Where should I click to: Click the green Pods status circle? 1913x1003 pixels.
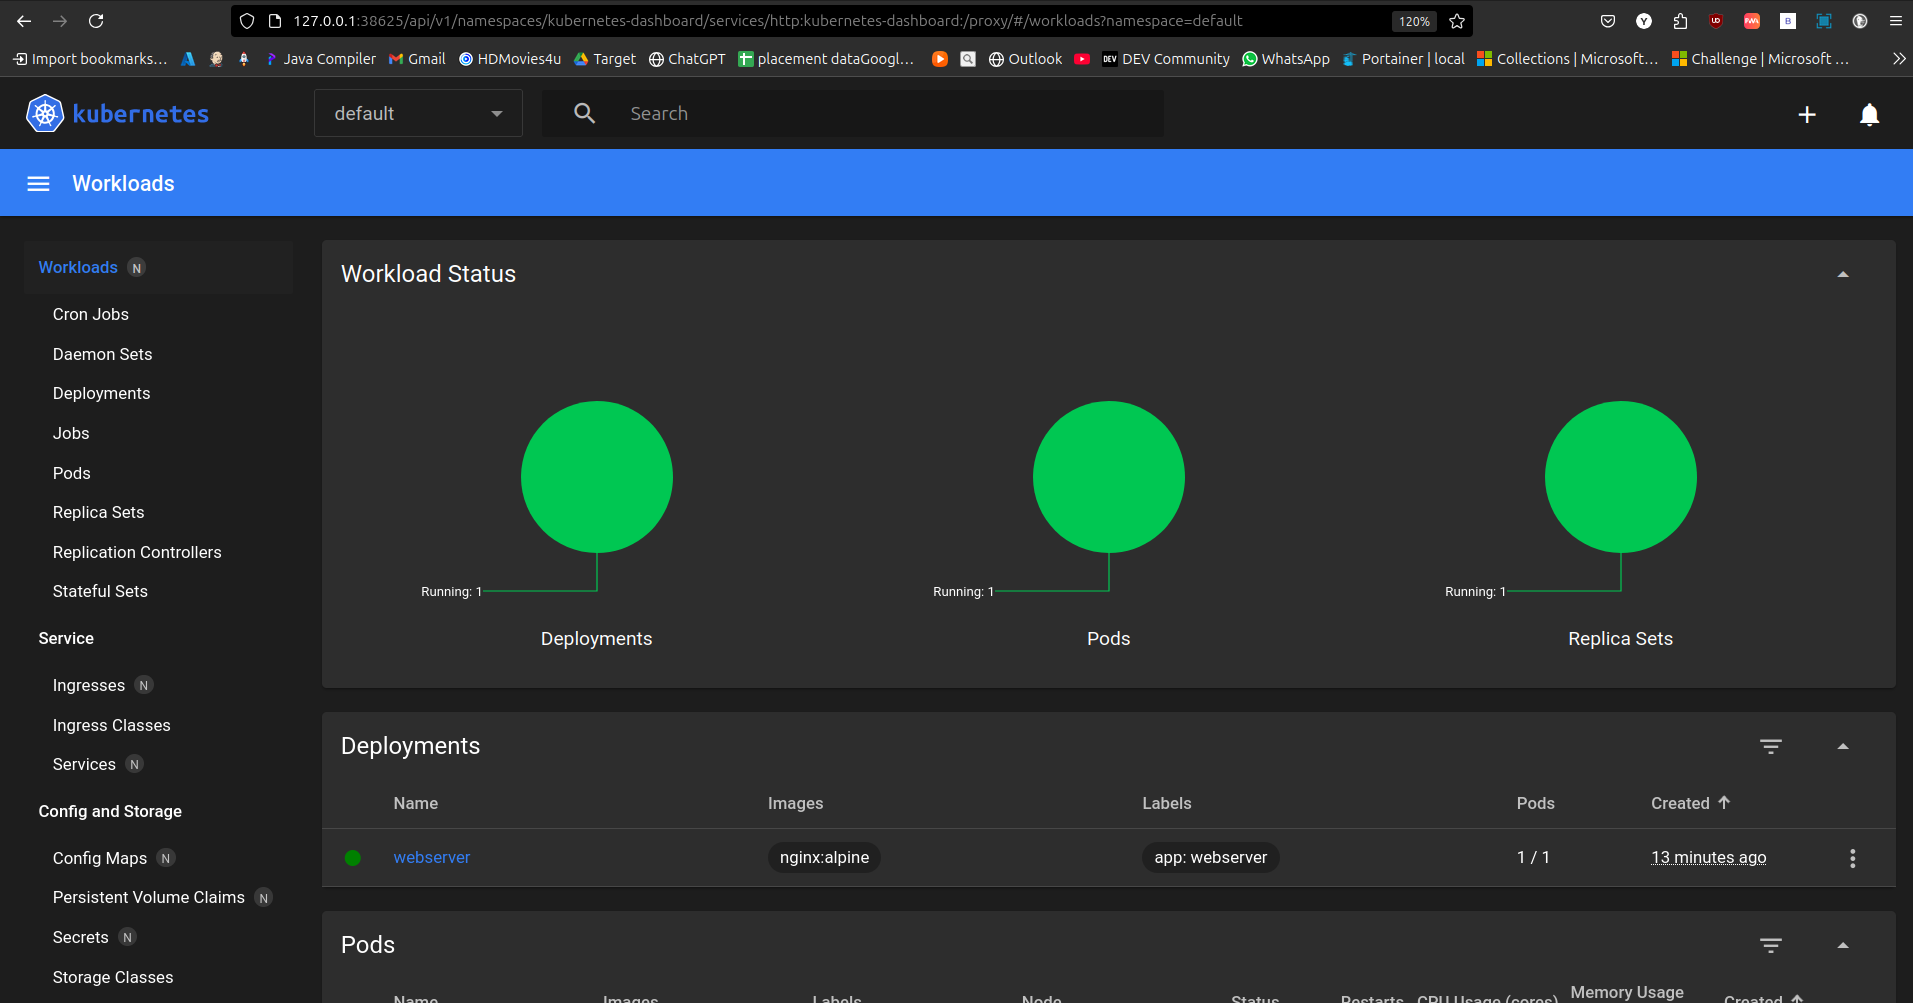1108,477
